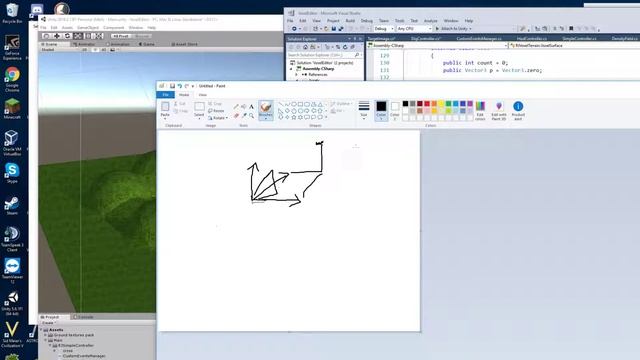Switch to the Asset Store tab in Unity
This screenshot has height=360, width=640.
point(184,44)
